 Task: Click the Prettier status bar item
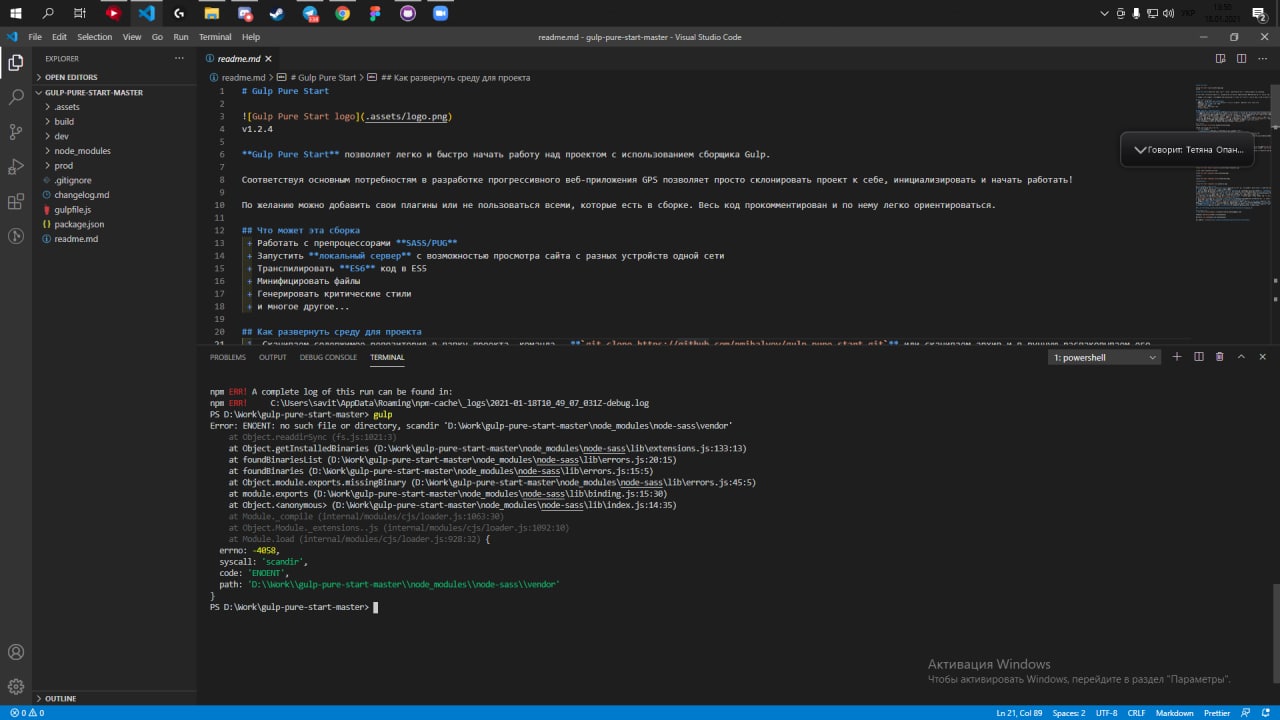(x=1217, y=713)
